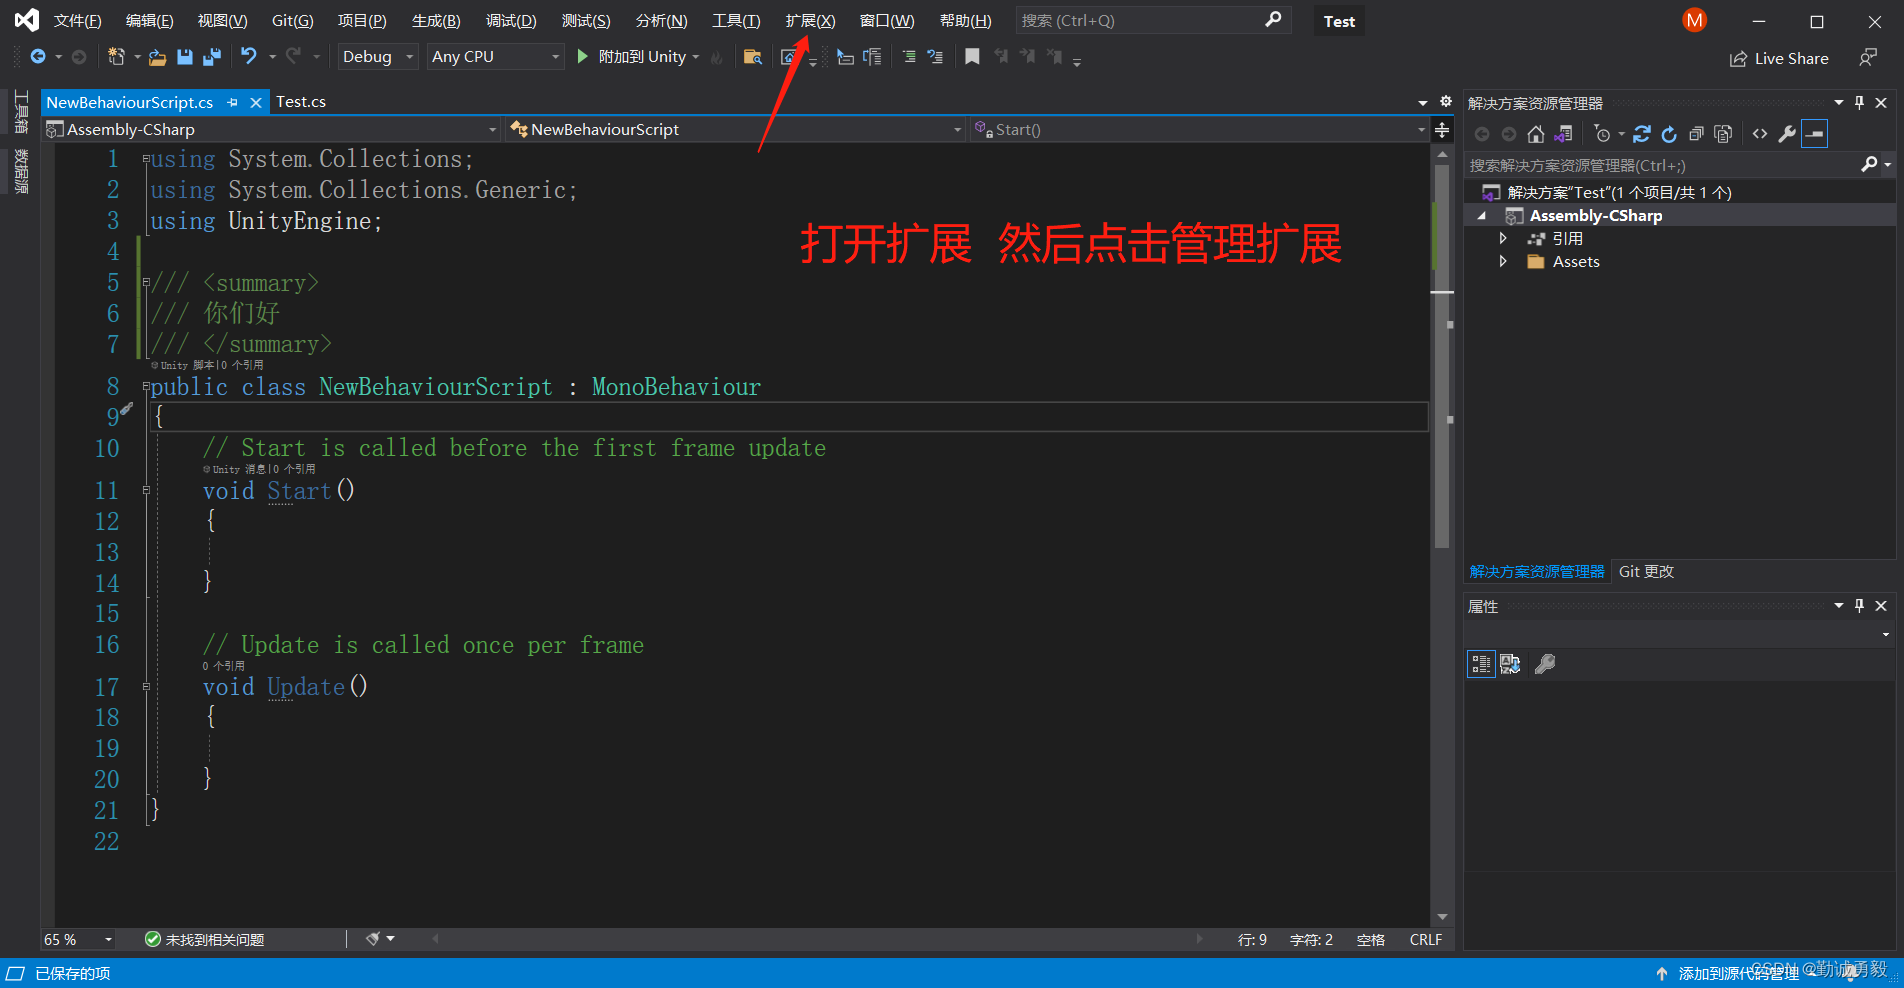Image resolution: width=1904 pixels, height=988 pixels.
Task: Click the New Project toolbar icon
Action: click(x=117, y=57)
